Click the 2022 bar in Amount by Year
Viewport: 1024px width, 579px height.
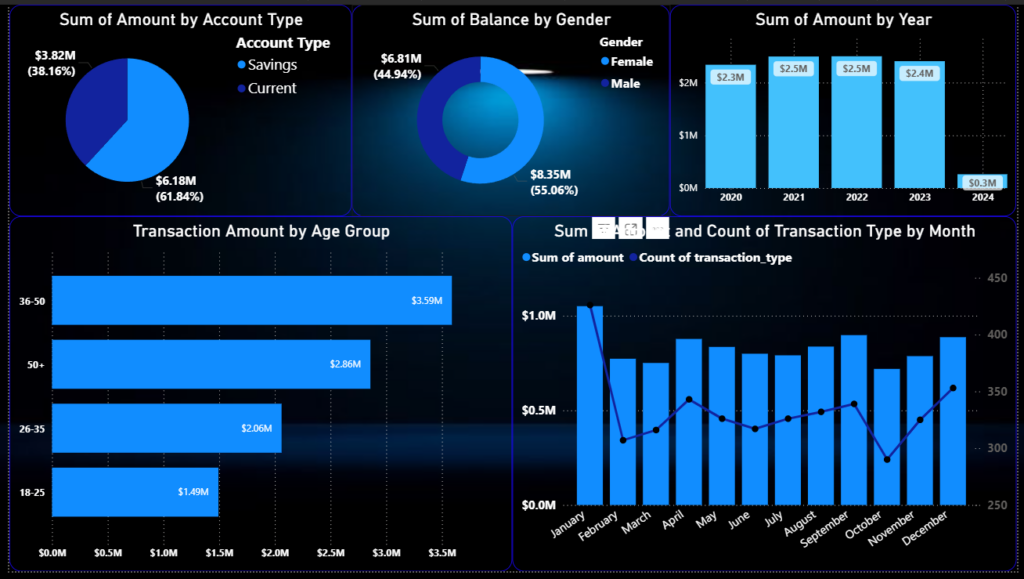coord(856,122)
